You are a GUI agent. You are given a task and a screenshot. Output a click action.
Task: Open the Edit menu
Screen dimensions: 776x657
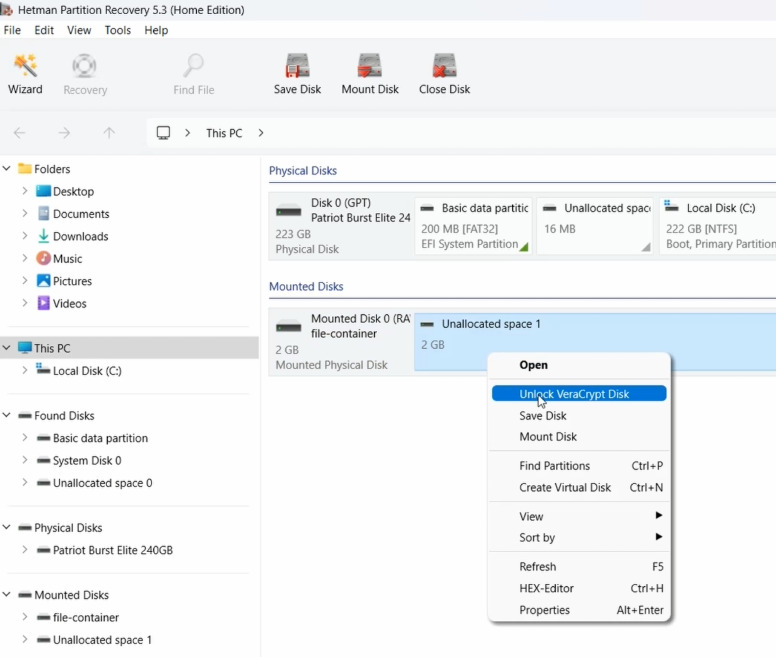[x=44, y=30]
